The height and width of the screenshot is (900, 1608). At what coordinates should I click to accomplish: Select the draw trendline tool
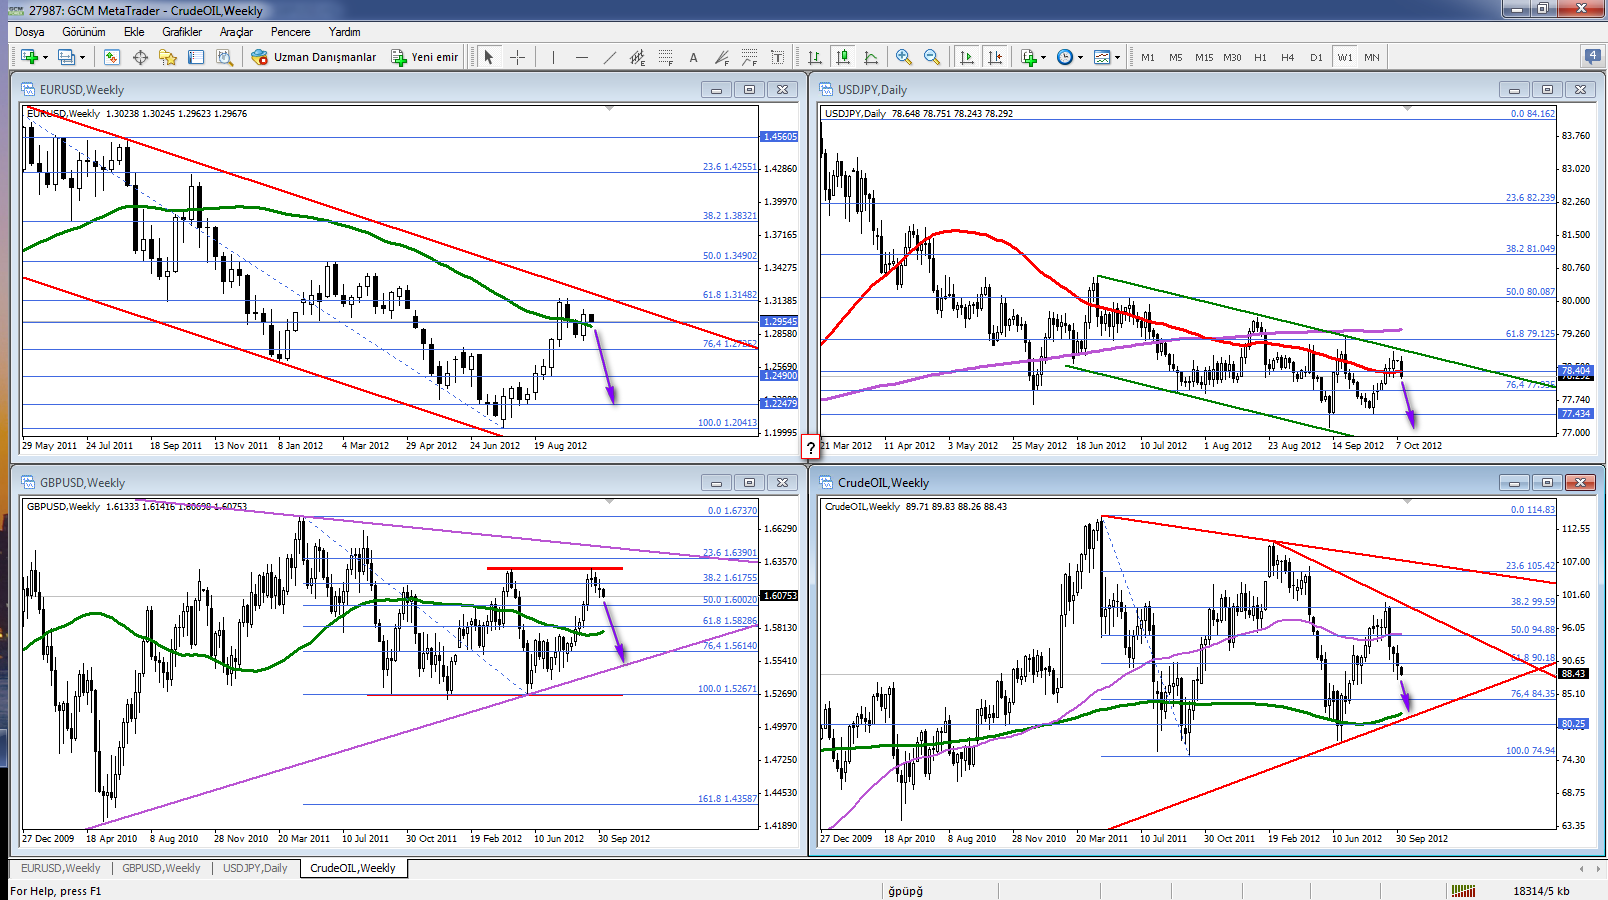[610, 57]
